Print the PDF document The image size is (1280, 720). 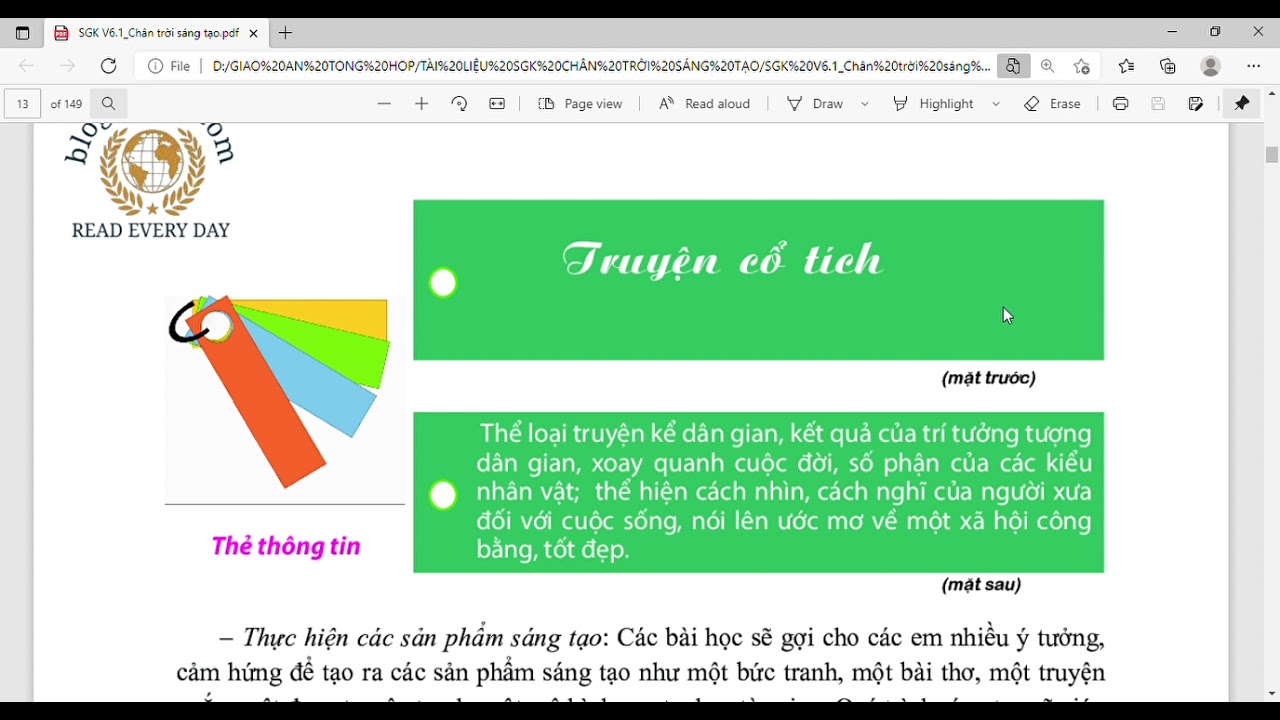[x=1120, y=104]
